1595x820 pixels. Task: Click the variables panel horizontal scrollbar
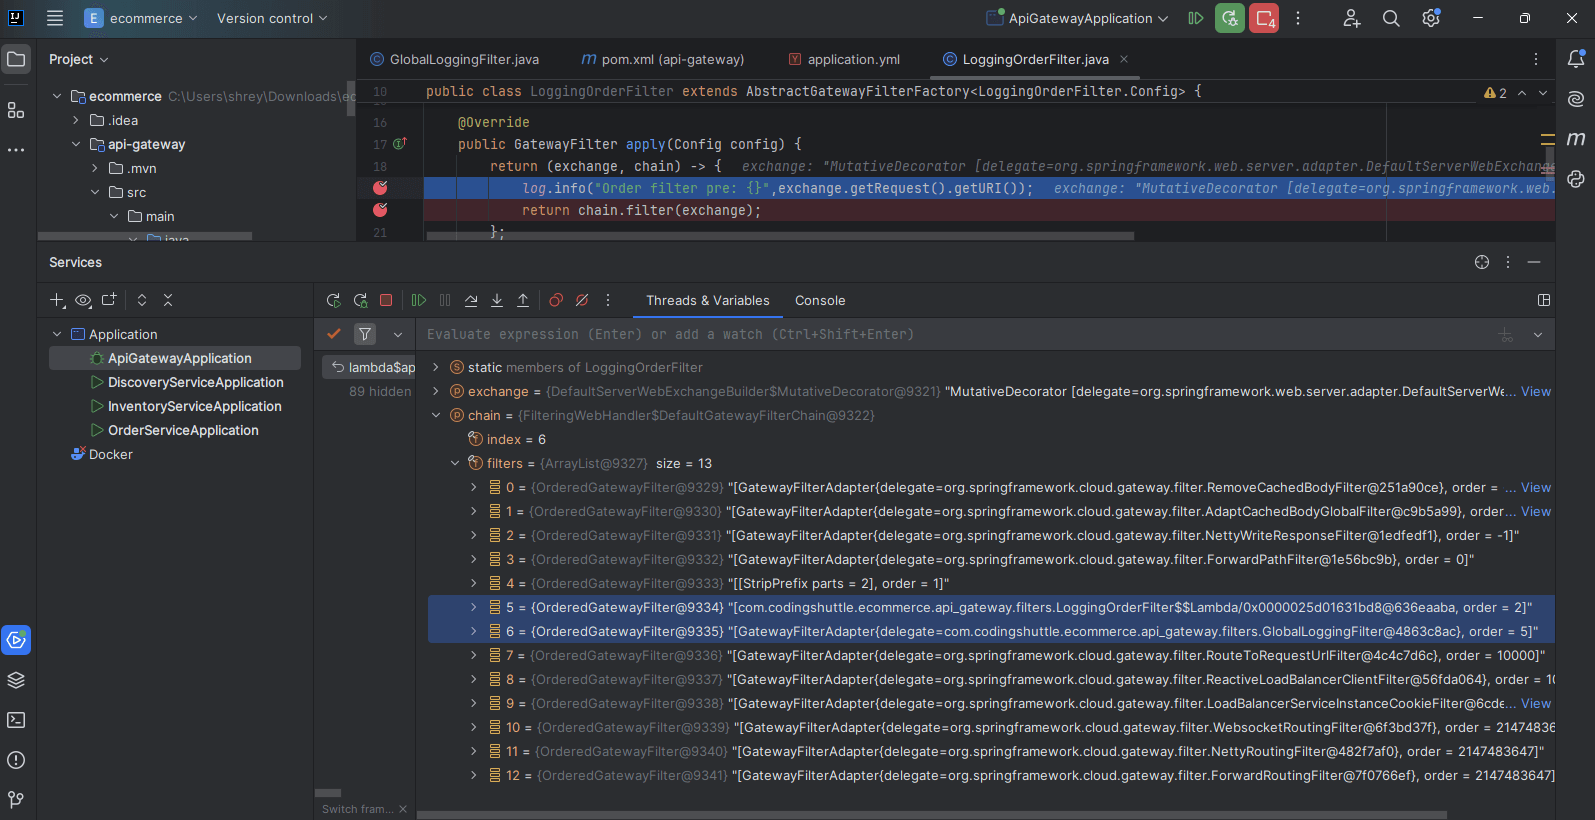coord(931,814)
